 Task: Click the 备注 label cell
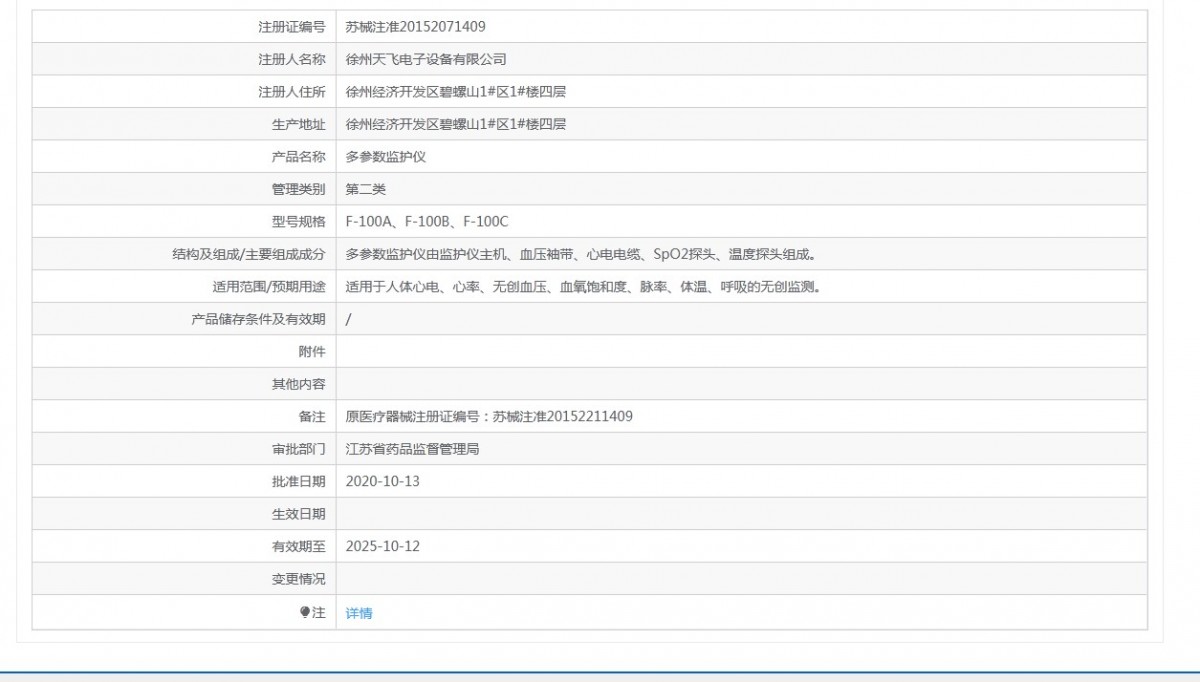click(x=184, y=416)
